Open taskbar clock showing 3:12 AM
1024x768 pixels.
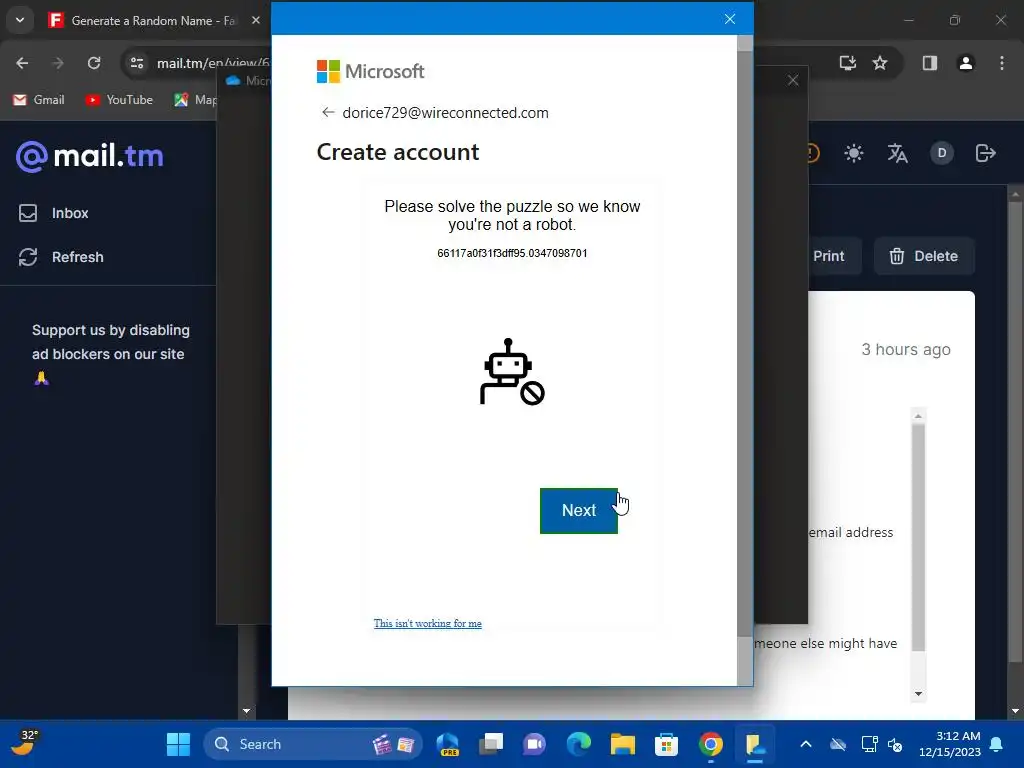coord(950,744)
